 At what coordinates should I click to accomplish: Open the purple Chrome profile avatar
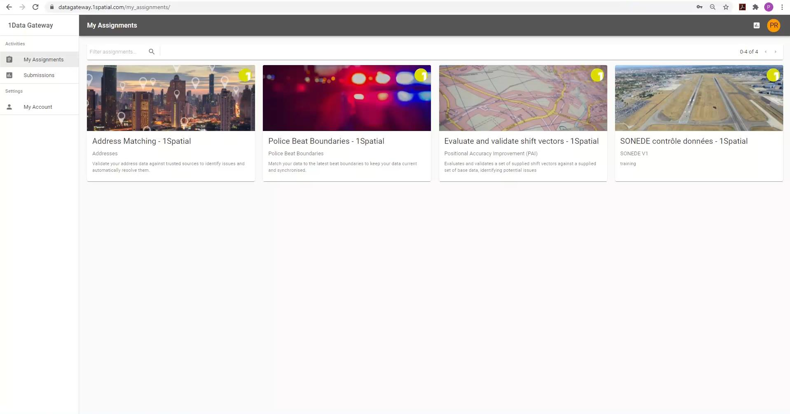pyautogui.click(x=768, y=7)
